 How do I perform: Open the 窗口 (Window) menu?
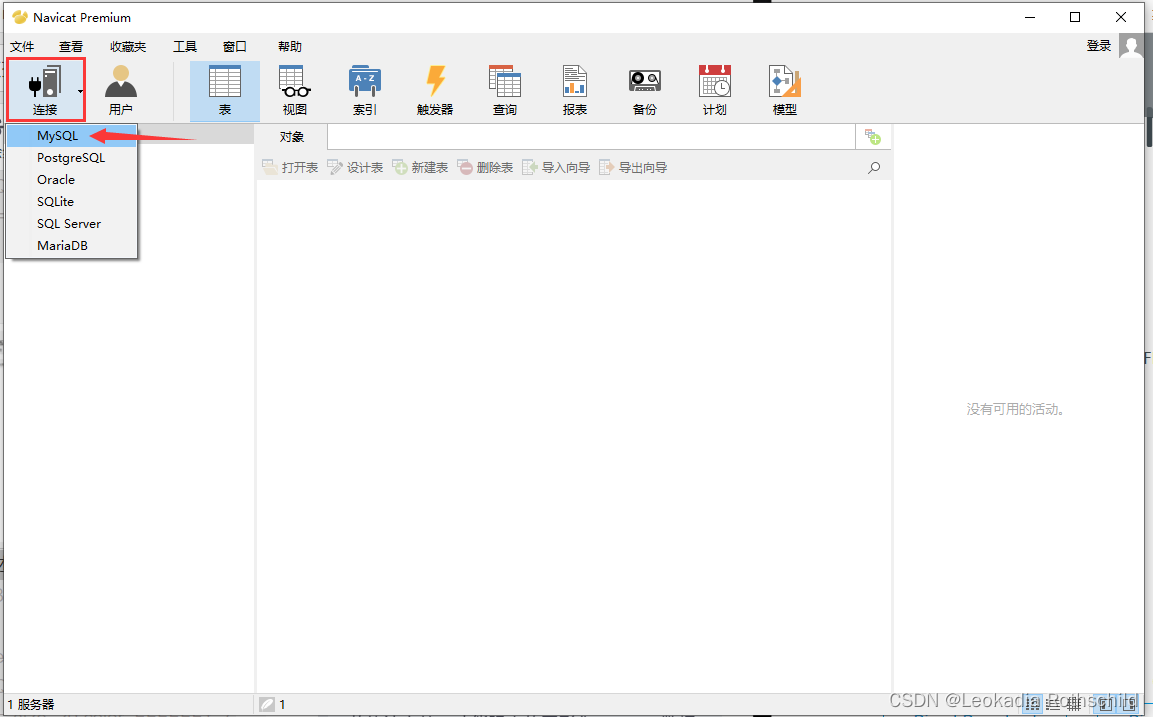coord(235,46)
